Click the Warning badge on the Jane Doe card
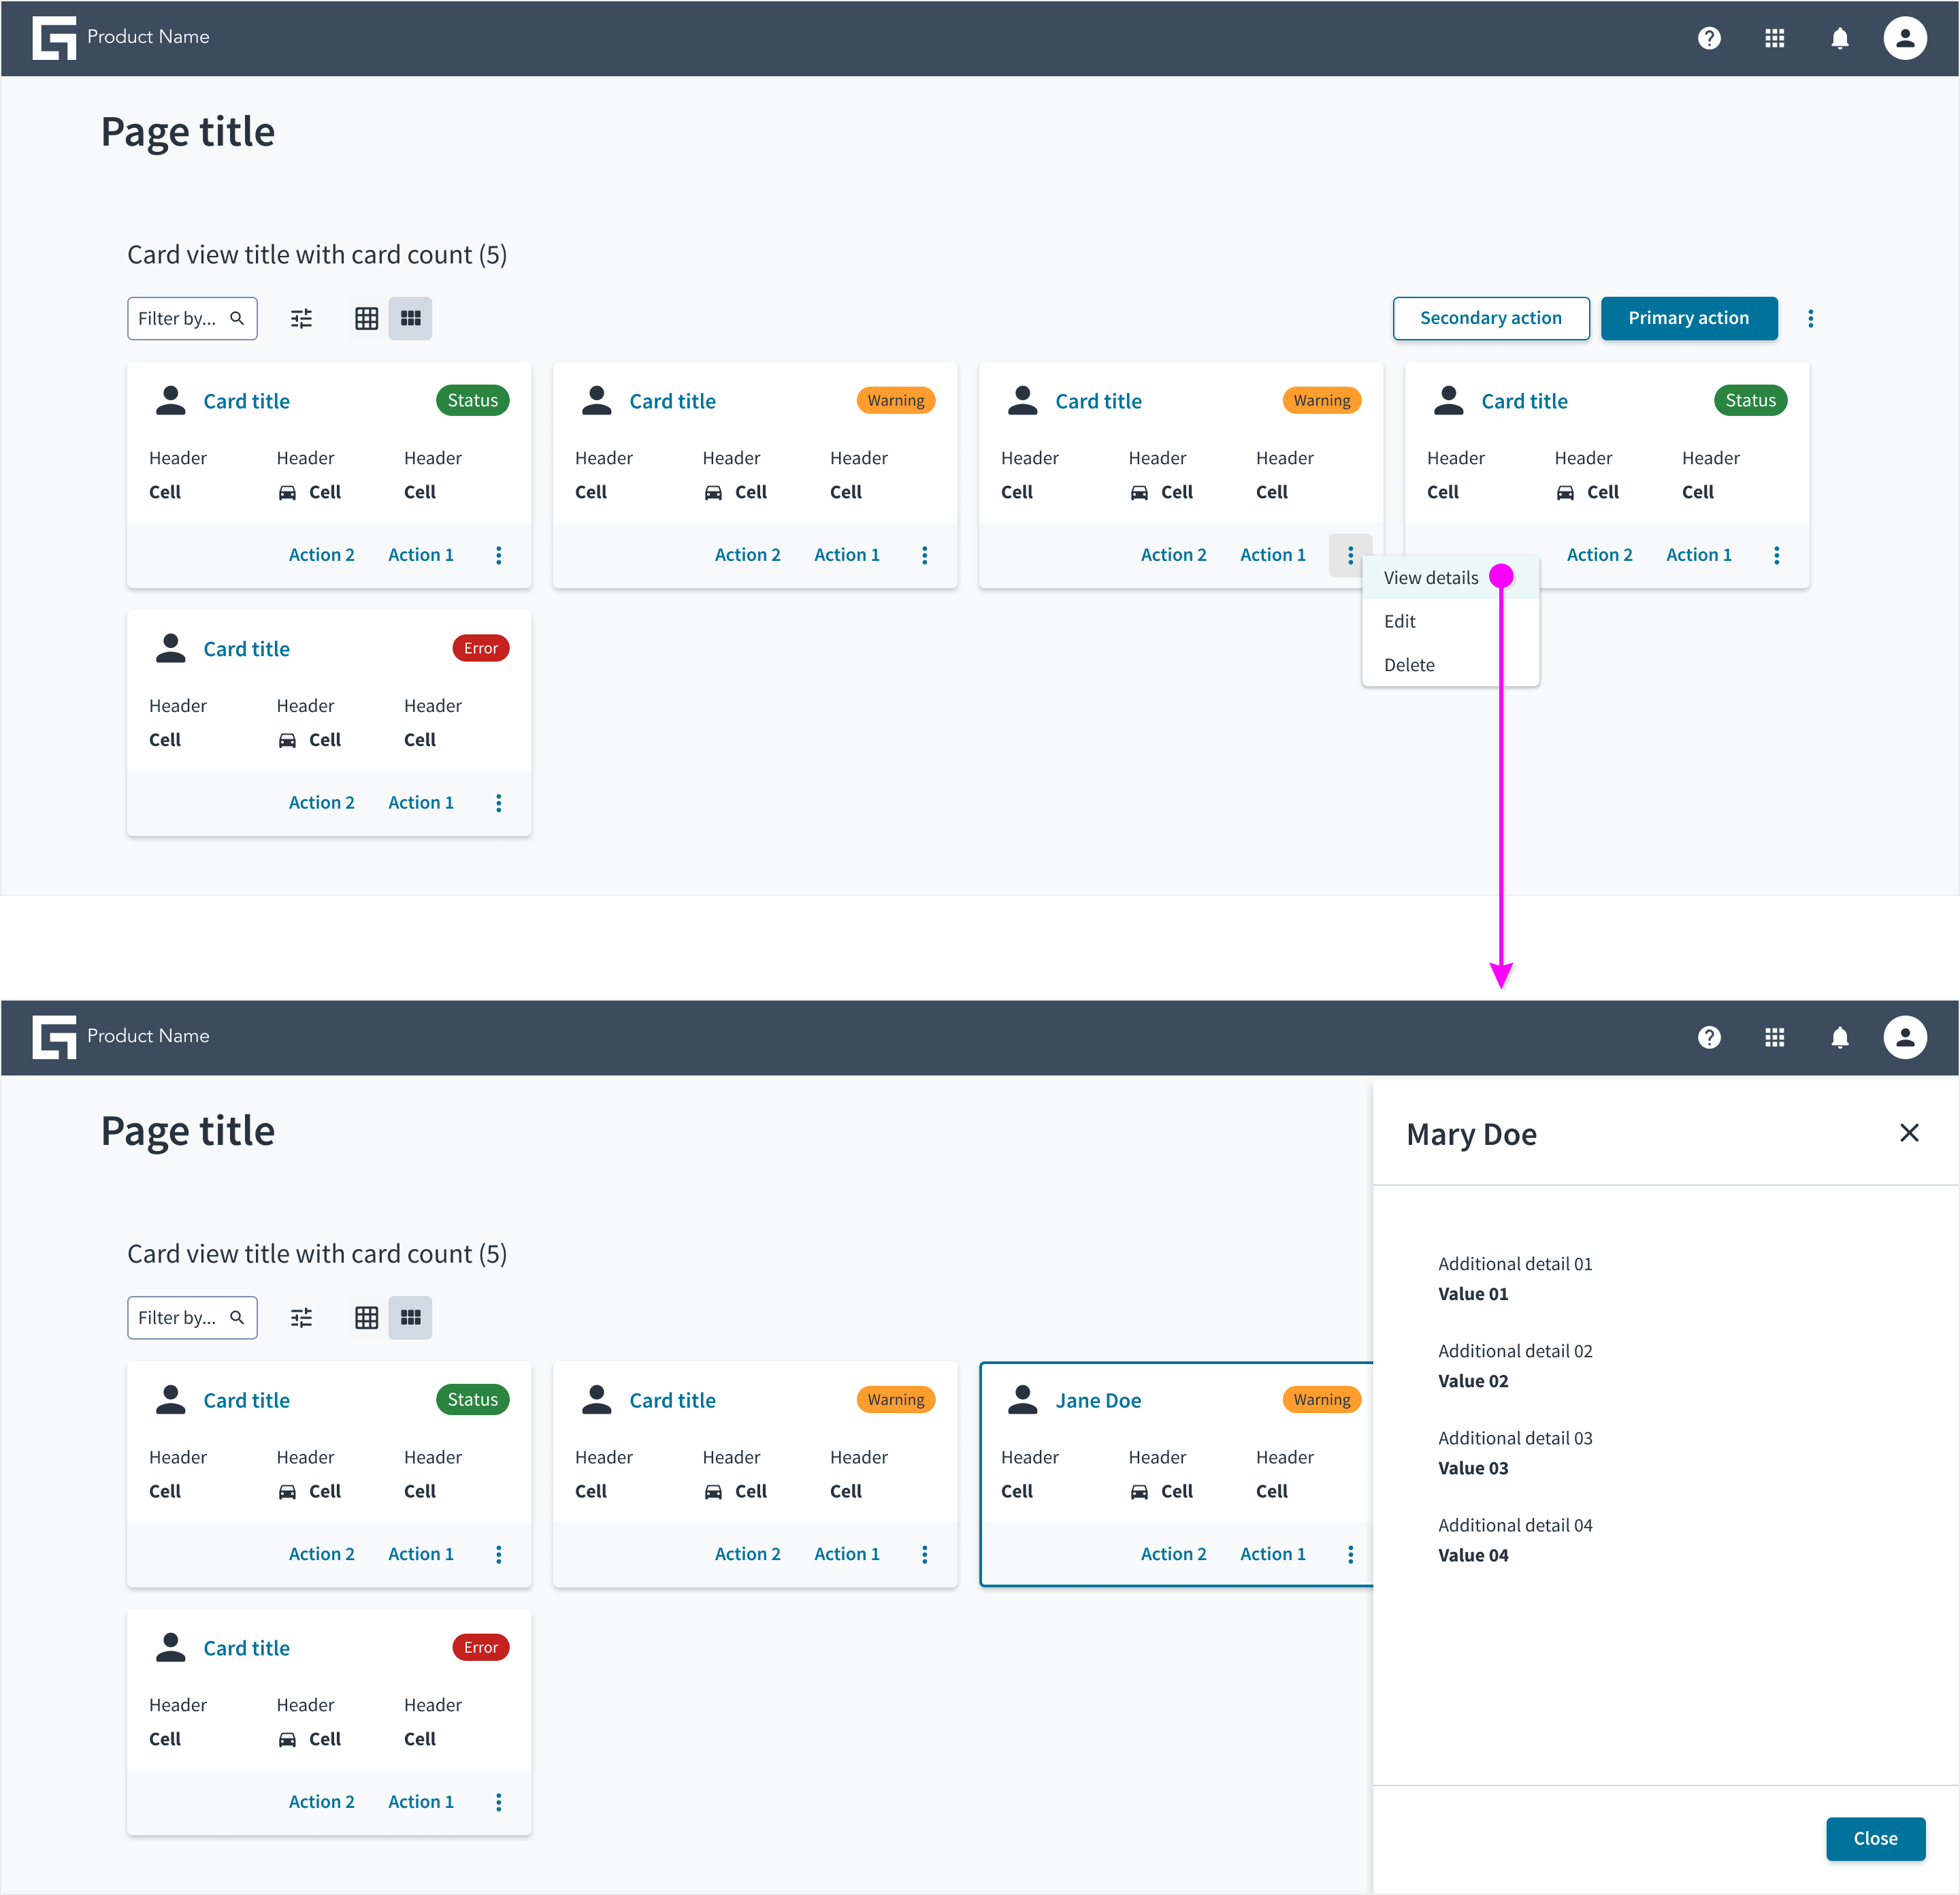 point(1321,1399)
